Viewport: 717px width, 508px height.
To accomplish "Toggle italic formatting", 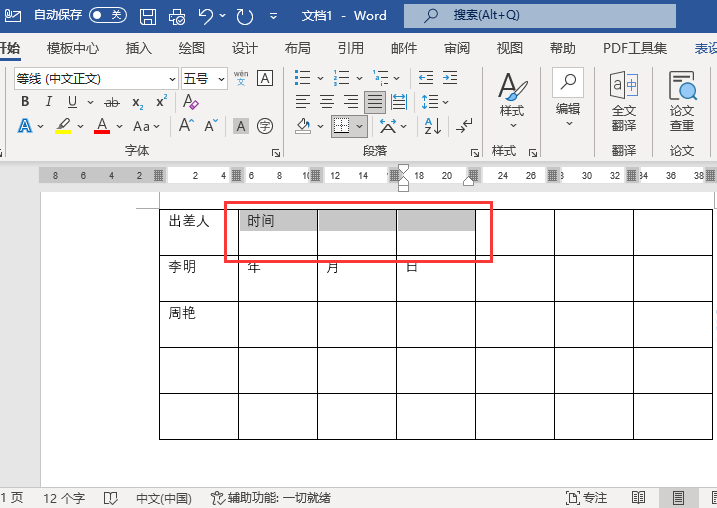I will point(48,102).
